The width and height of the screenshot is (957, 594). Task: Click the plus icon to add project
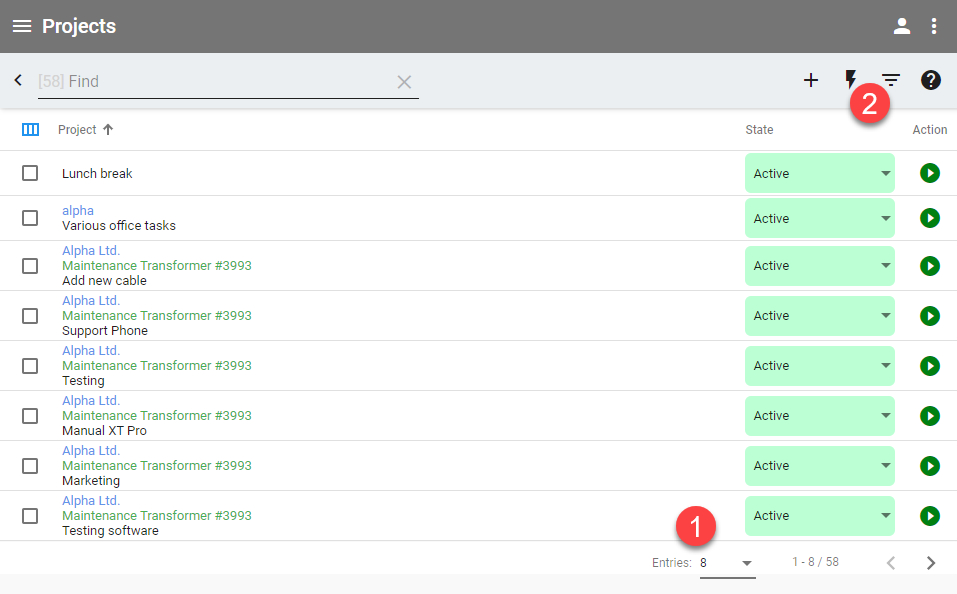pos(811,80)
